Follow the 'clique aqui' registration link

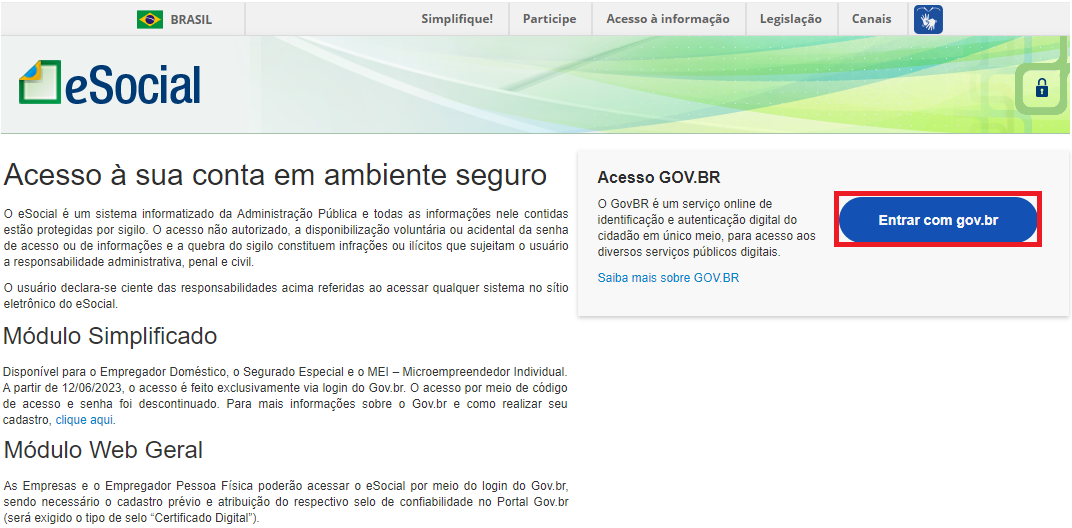click(84, 420)
